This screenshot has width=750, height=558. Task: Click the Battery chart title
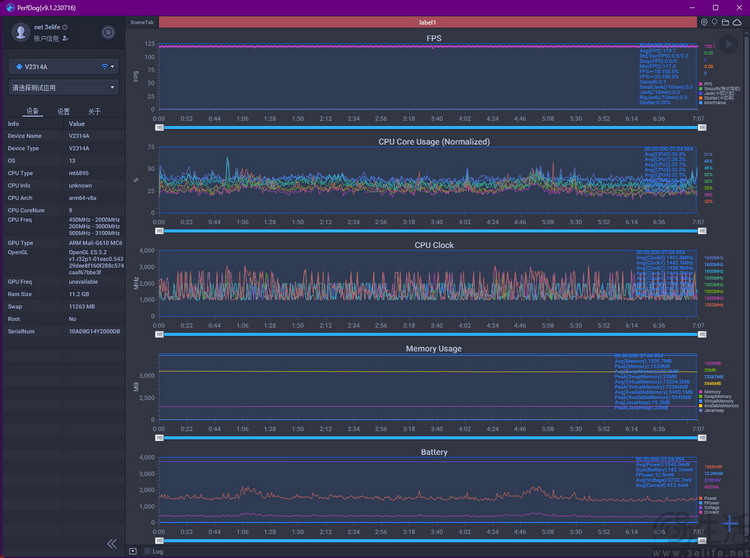[434, 452]
